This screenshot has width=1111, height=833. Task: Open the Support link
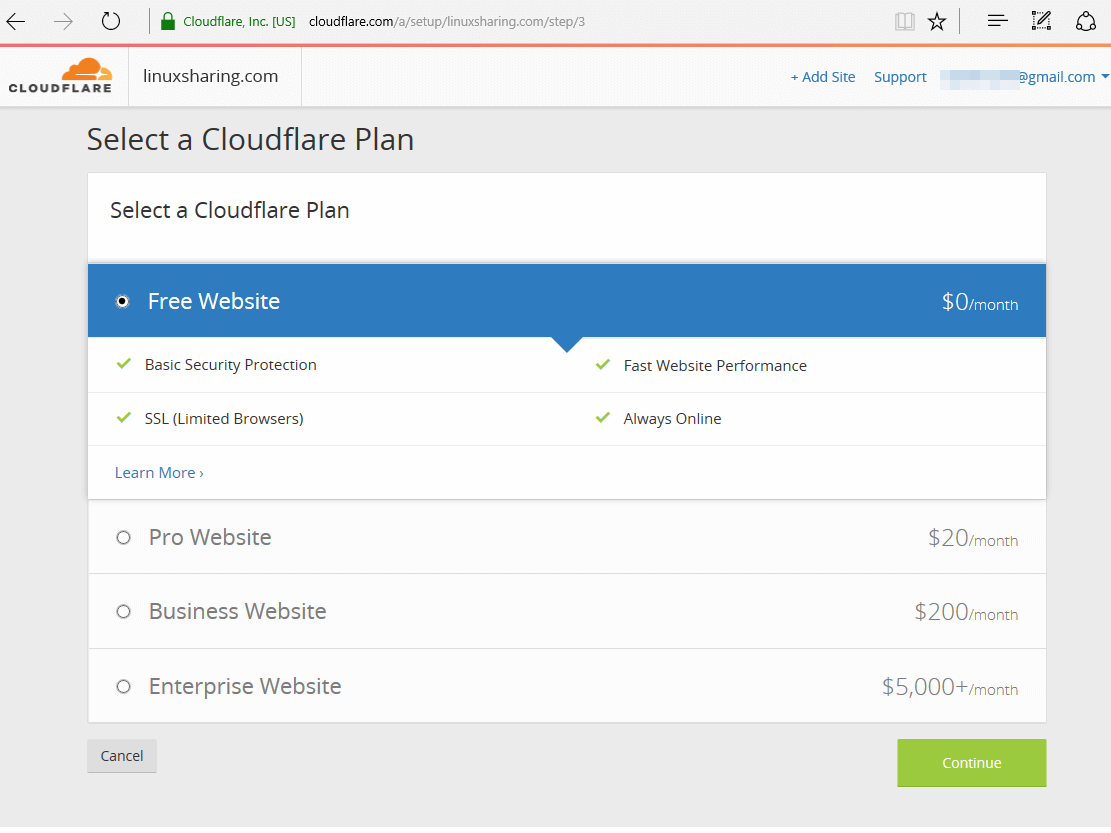(x=900, y=77)
